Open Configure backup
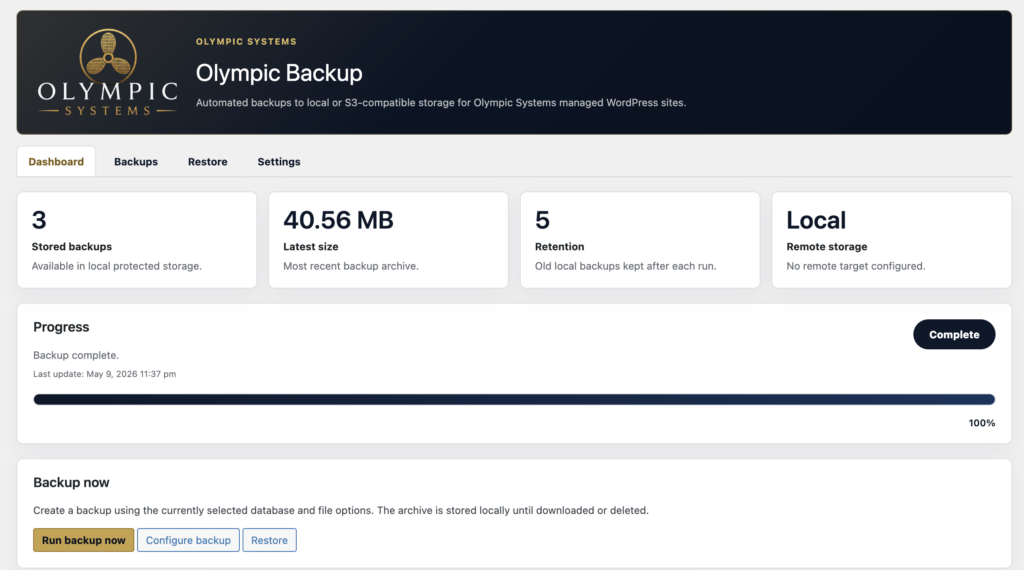 188,540
